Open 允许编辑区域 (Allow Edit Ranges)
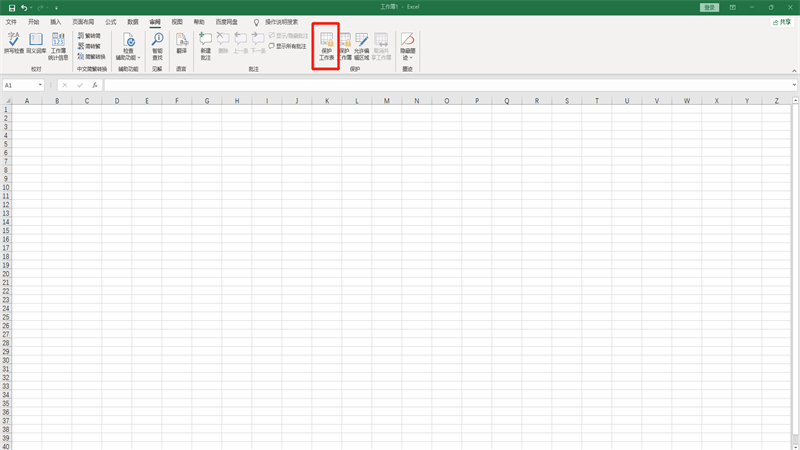Screen dimensions: 800x450 coord(362,46)
